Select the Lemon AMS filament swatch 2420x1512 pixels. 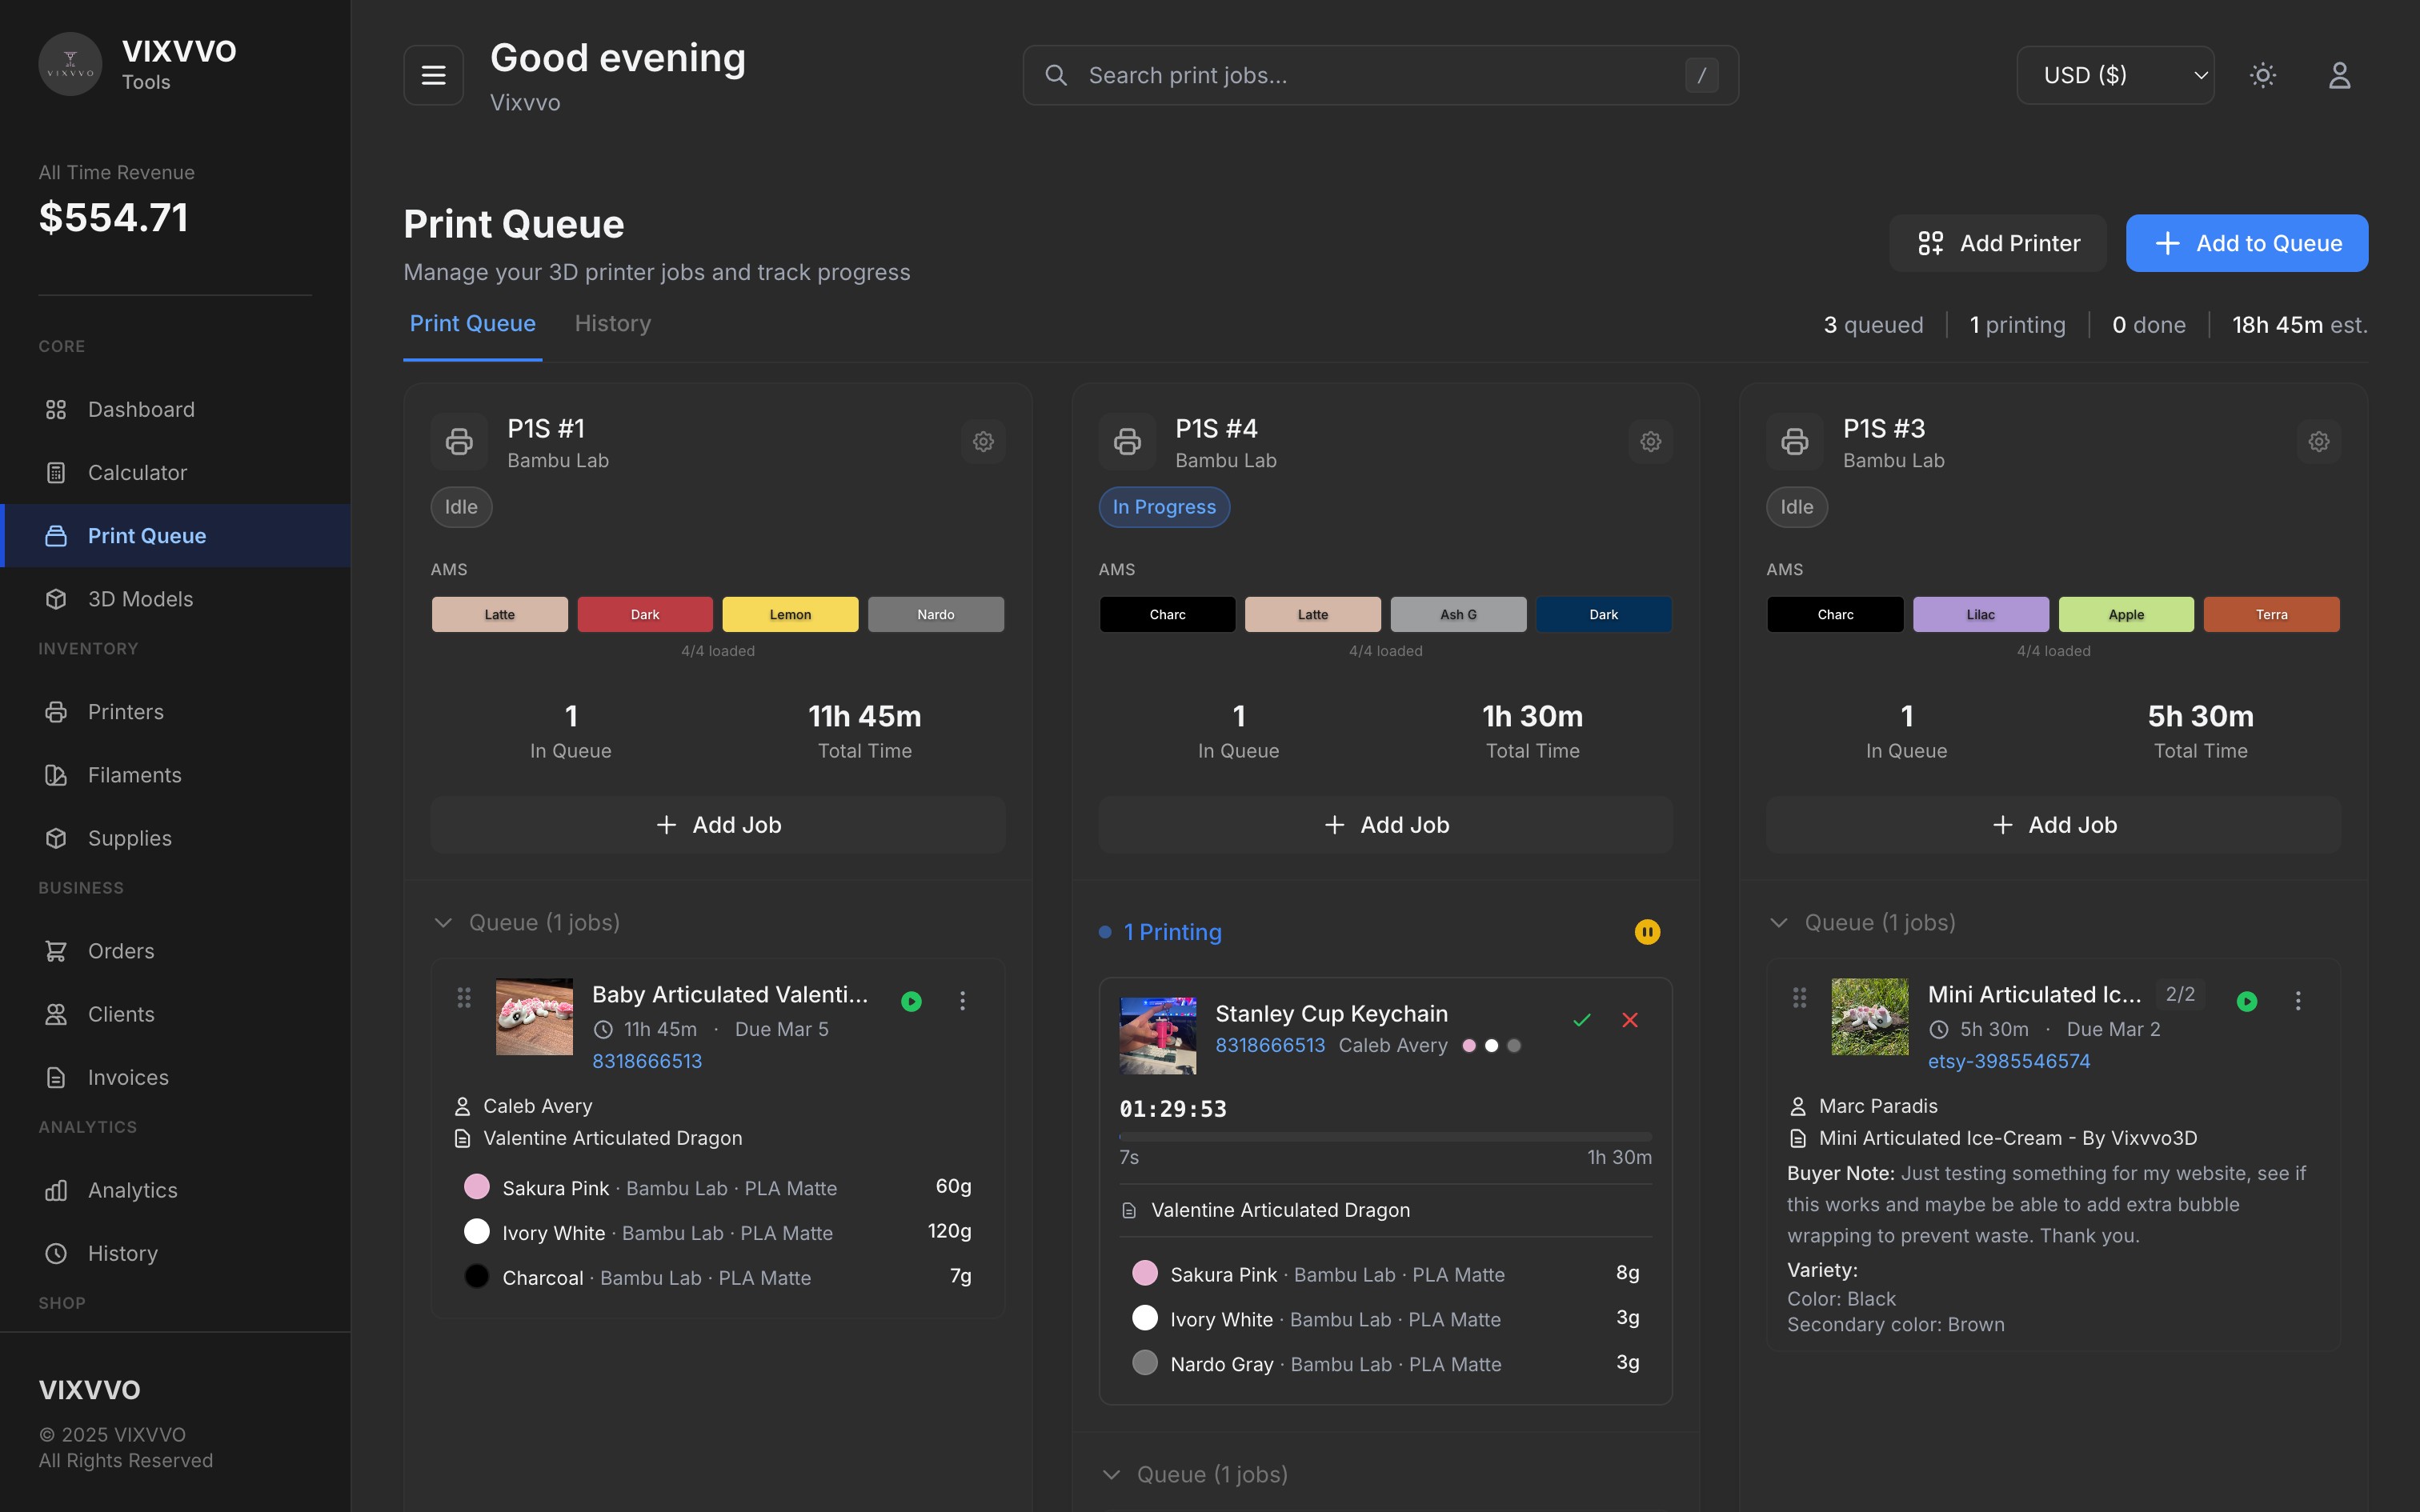click(x=789, y=614)
